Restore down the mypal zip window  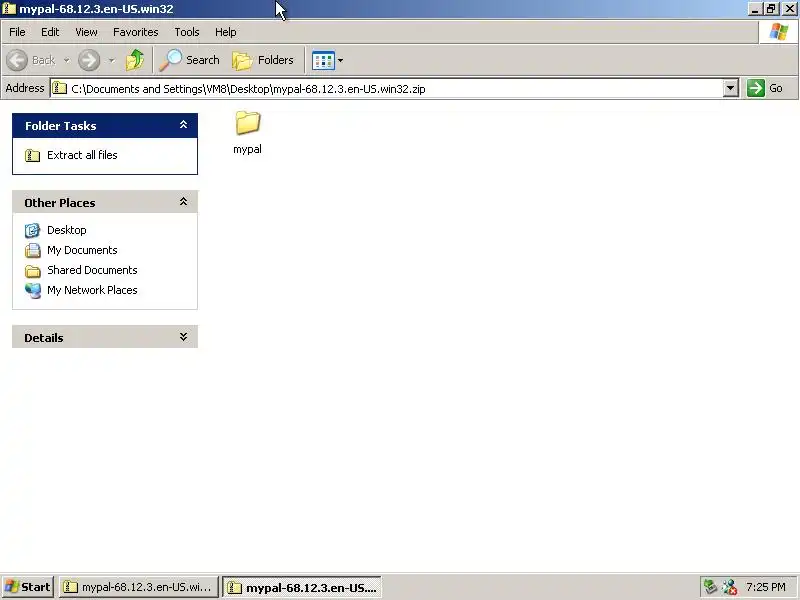click(x=771, y=9)
